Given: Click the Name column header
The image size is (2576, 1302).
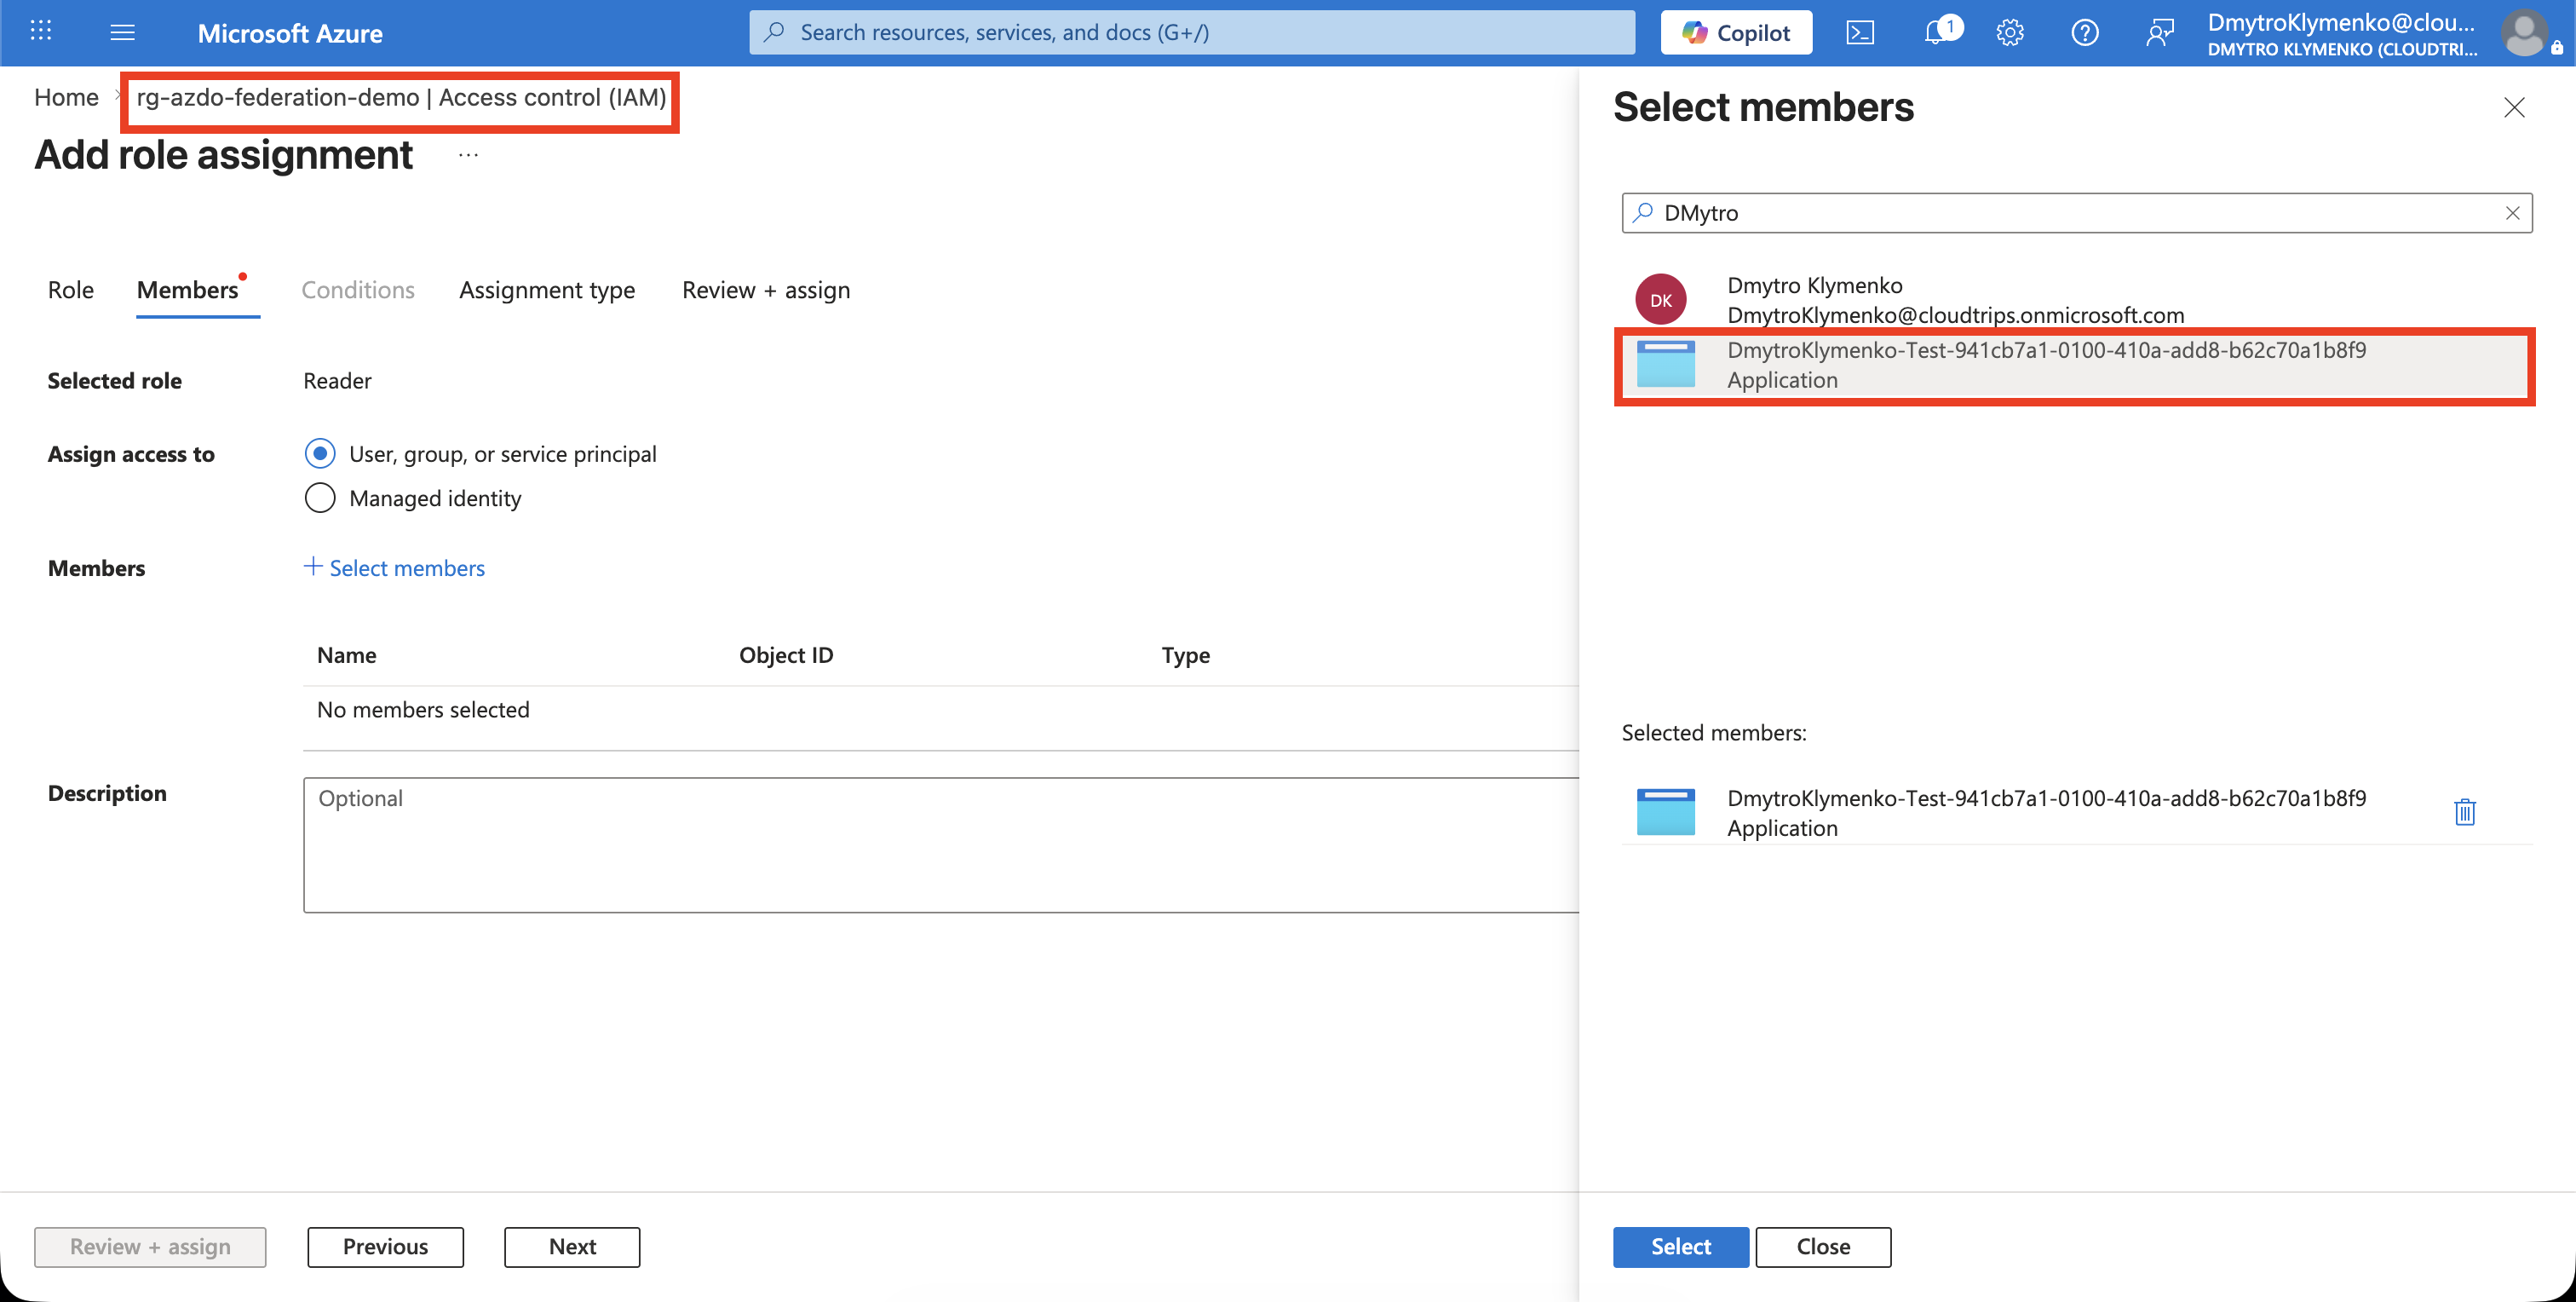Looking at the screenshot, I should 347,655.
